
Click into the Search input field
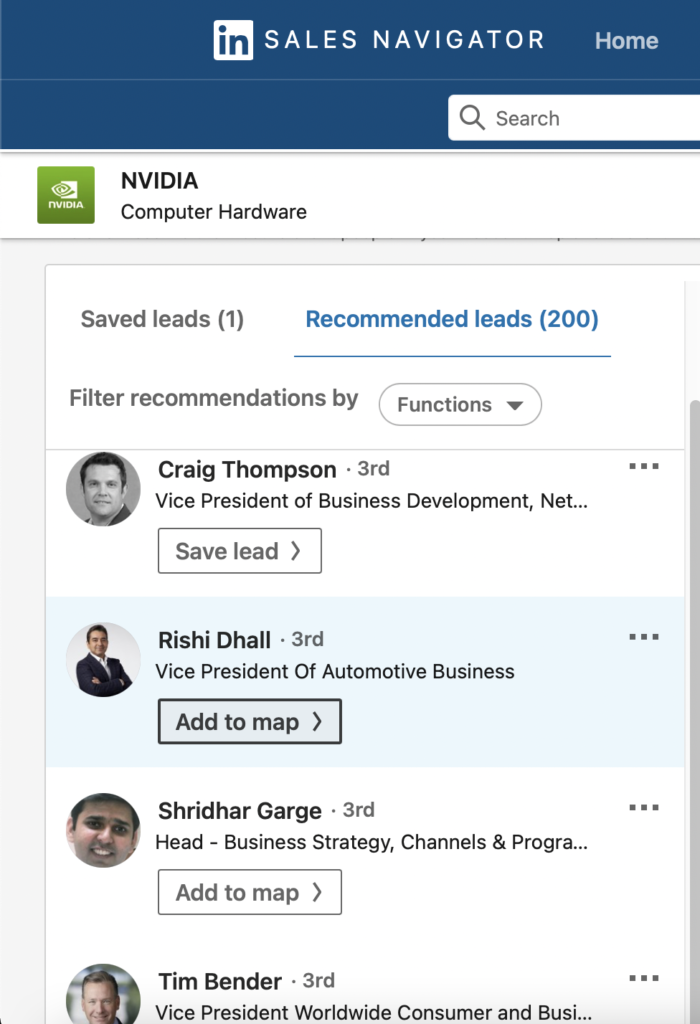[590, 118]
